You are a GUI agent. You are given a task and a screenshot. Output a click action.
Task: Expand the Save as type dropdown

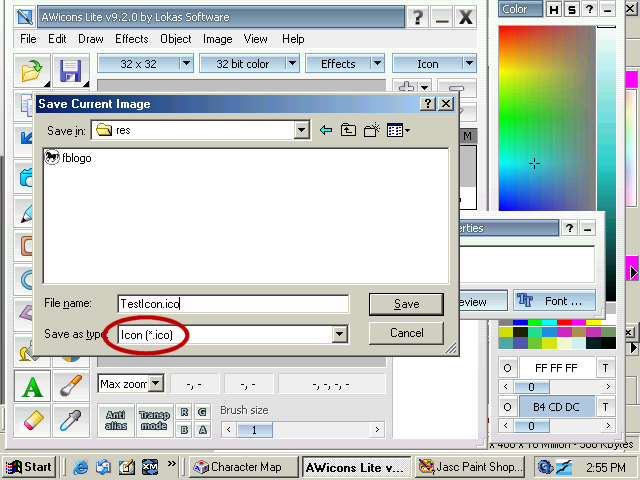click(340, 335)
